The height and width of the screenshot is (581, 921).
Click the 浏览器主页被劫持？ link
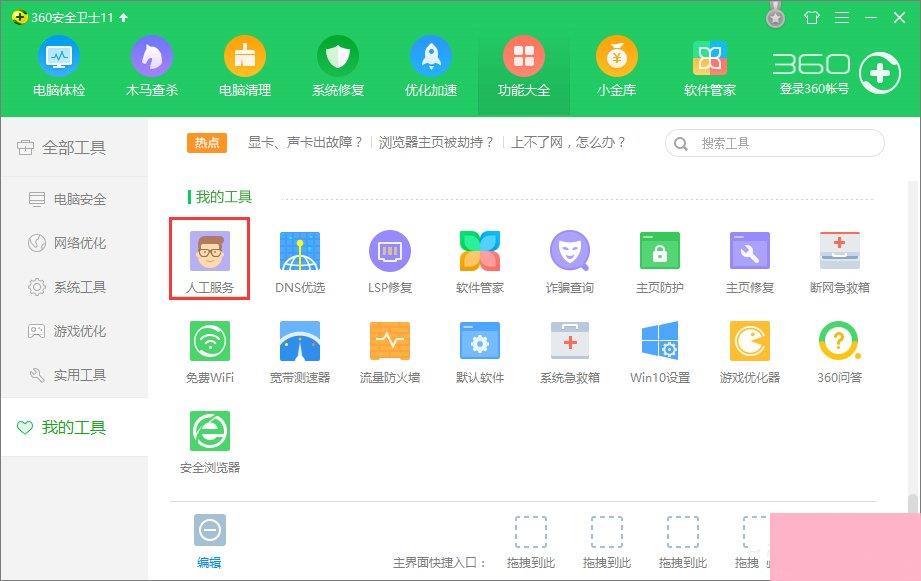(436, 142)
